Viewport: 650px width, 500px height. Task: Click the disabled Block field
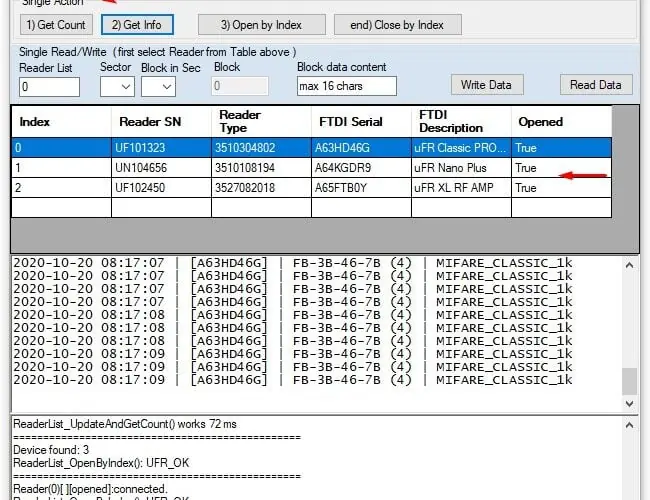pyautogui.click(x=240, y=86)
